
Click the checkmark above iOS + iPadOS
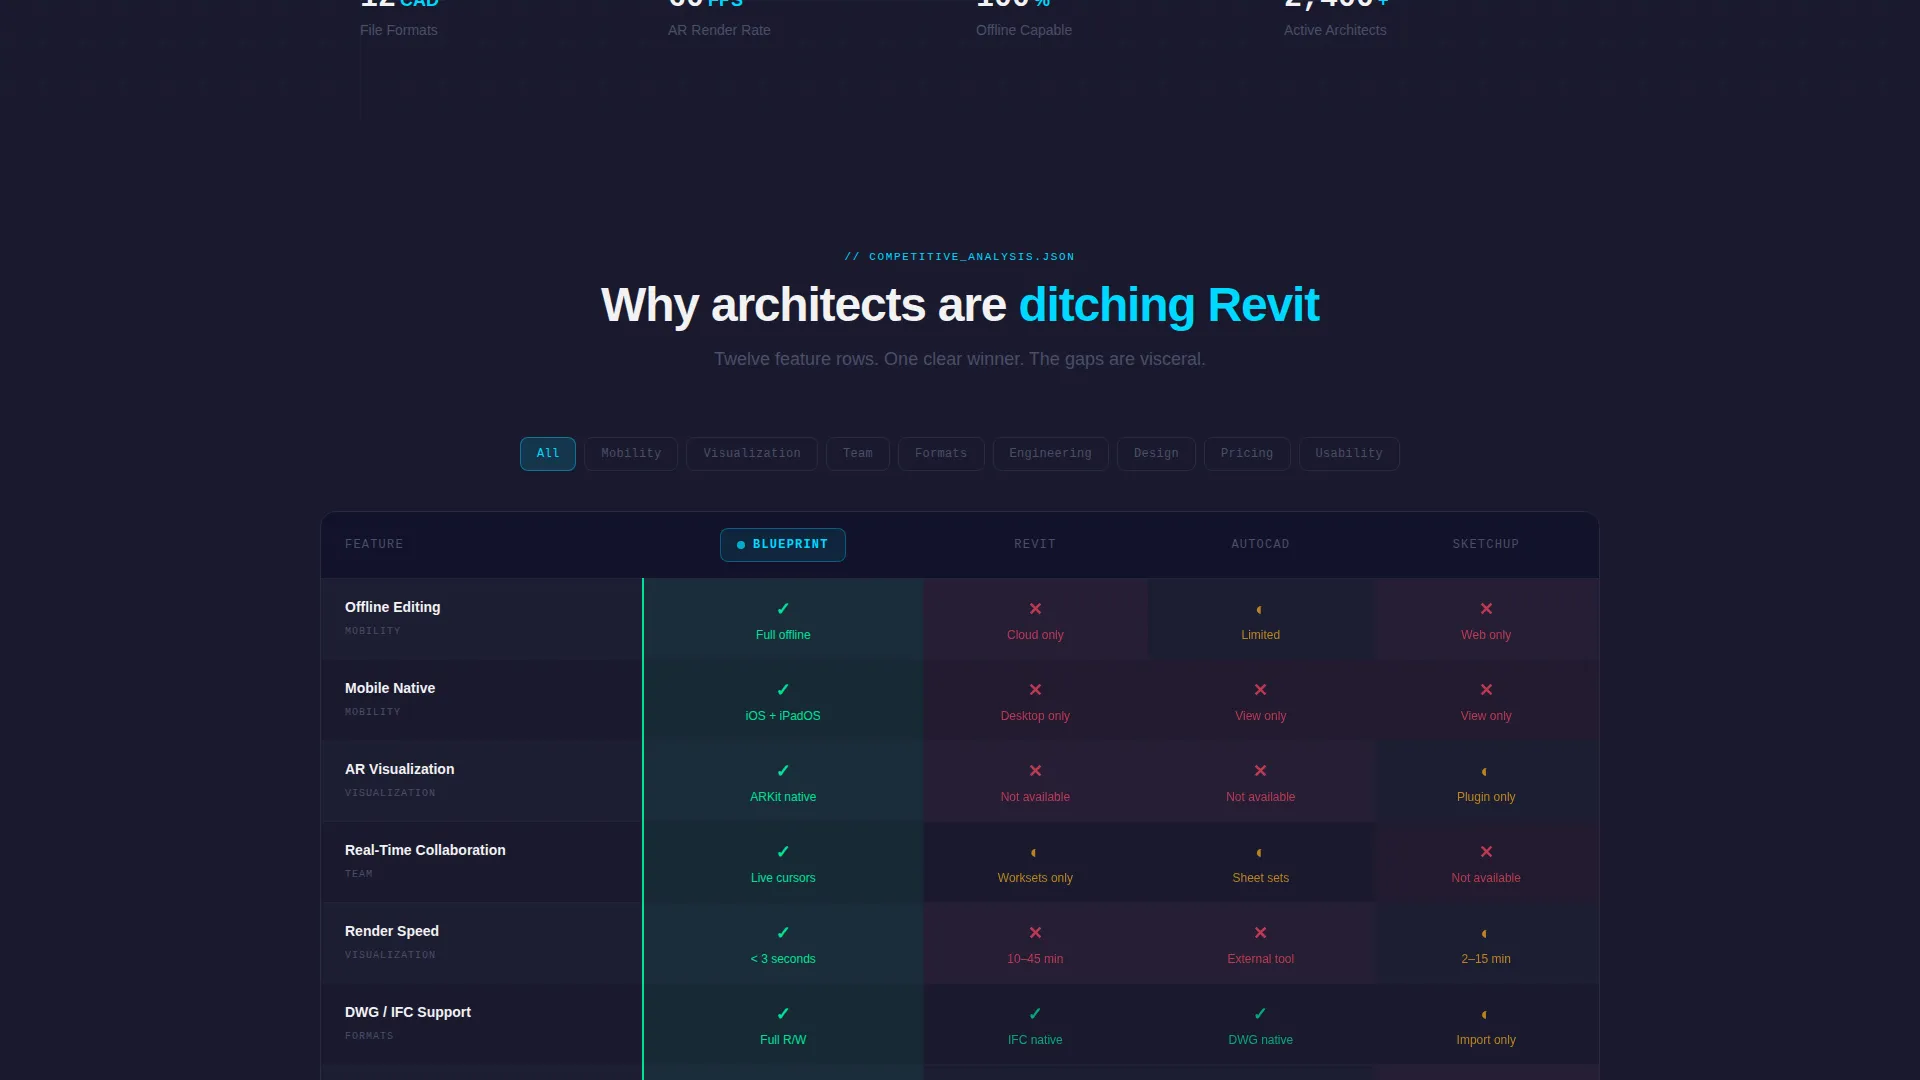point(783,690)
